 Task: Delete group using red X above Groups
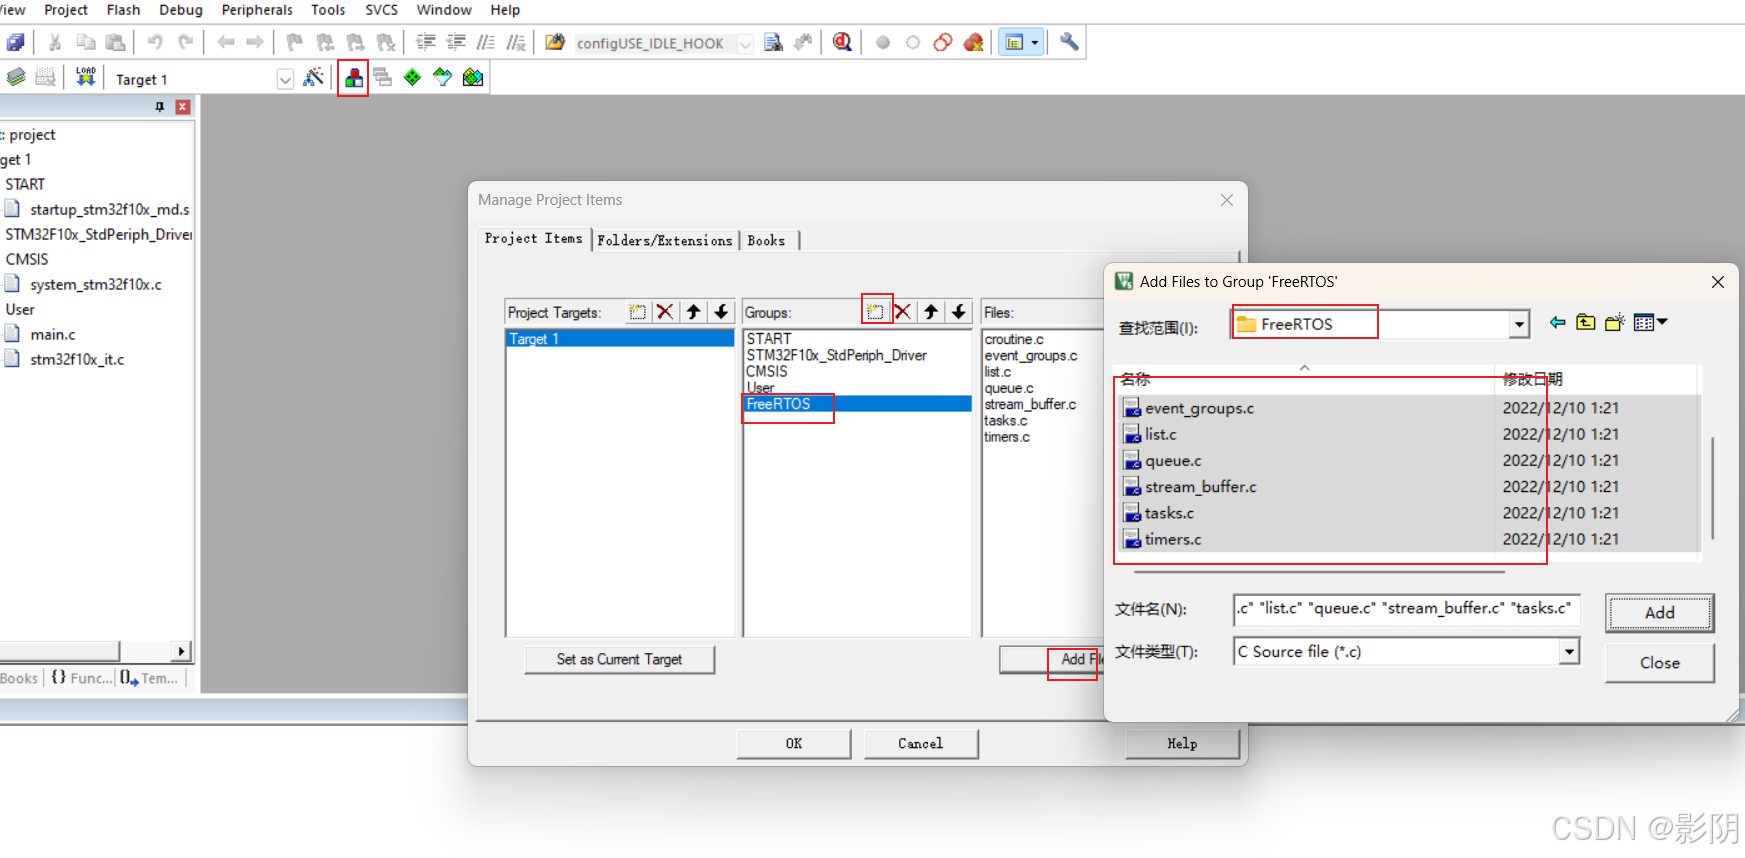(x=903, y=312)
